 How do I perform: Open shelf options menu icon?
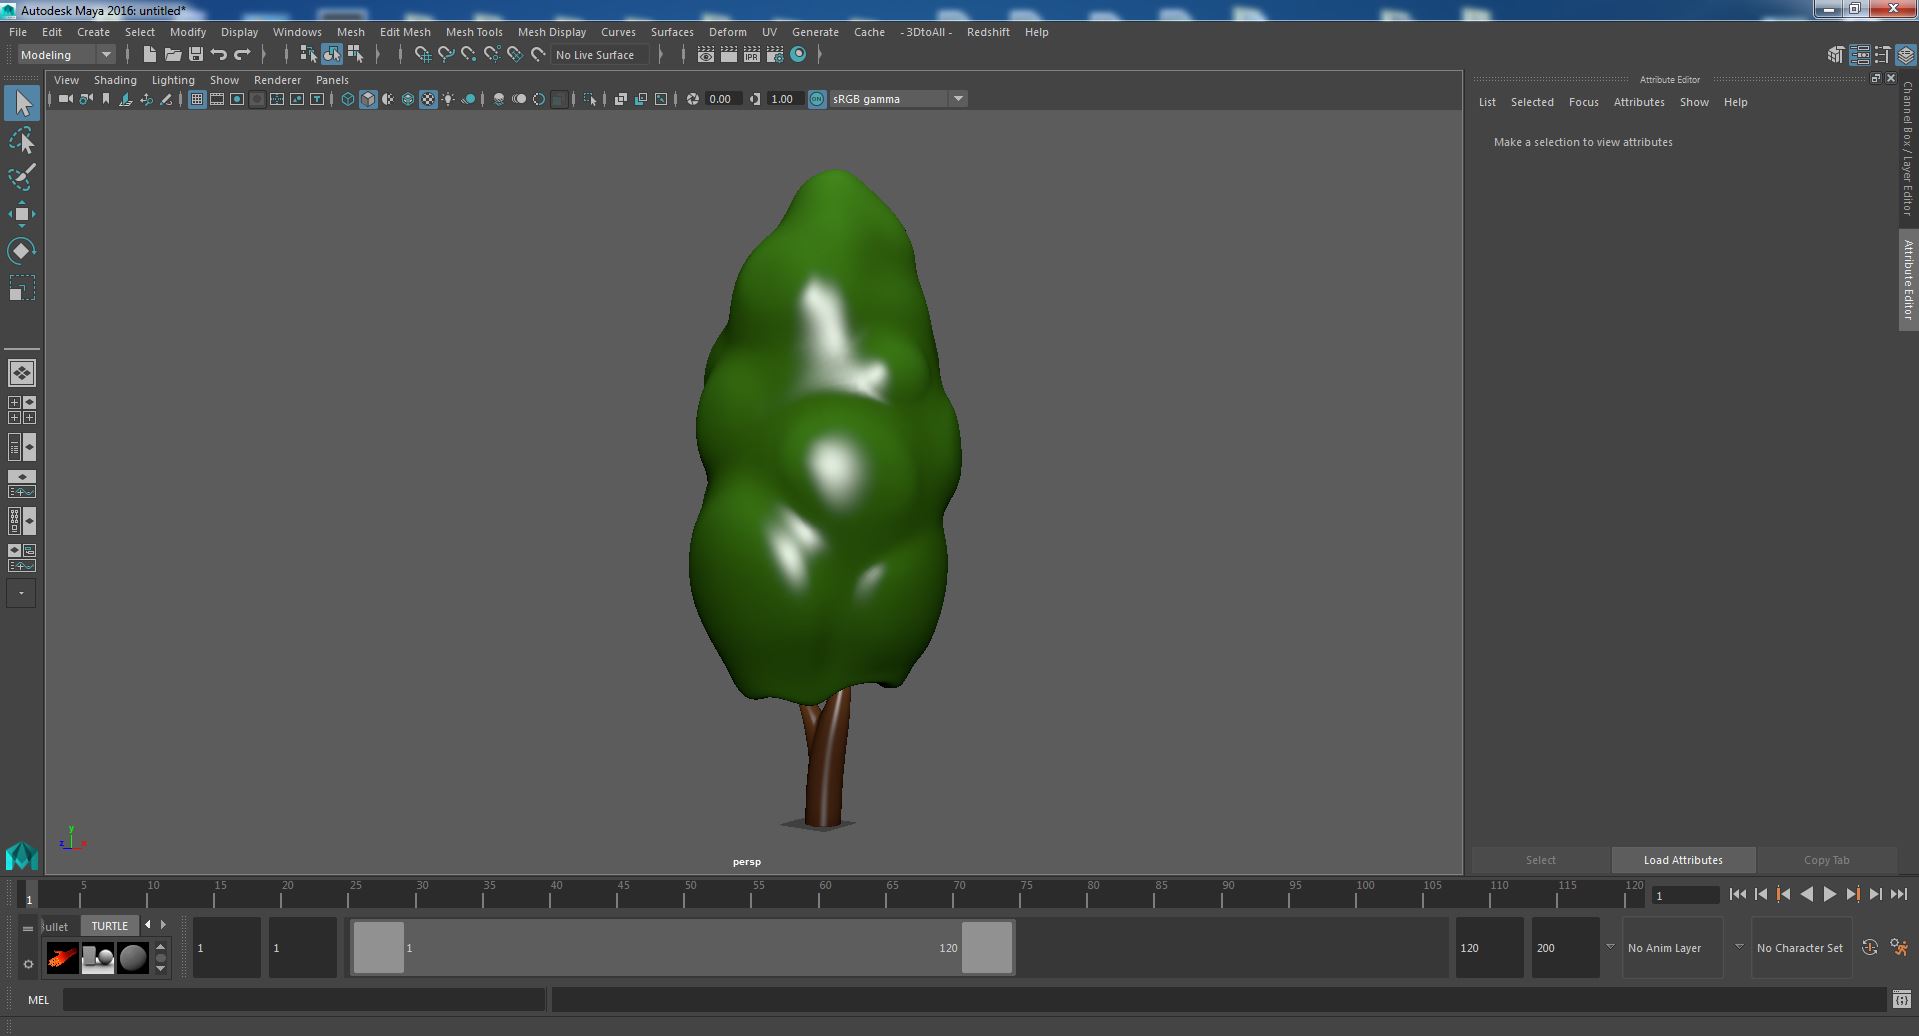28,965
